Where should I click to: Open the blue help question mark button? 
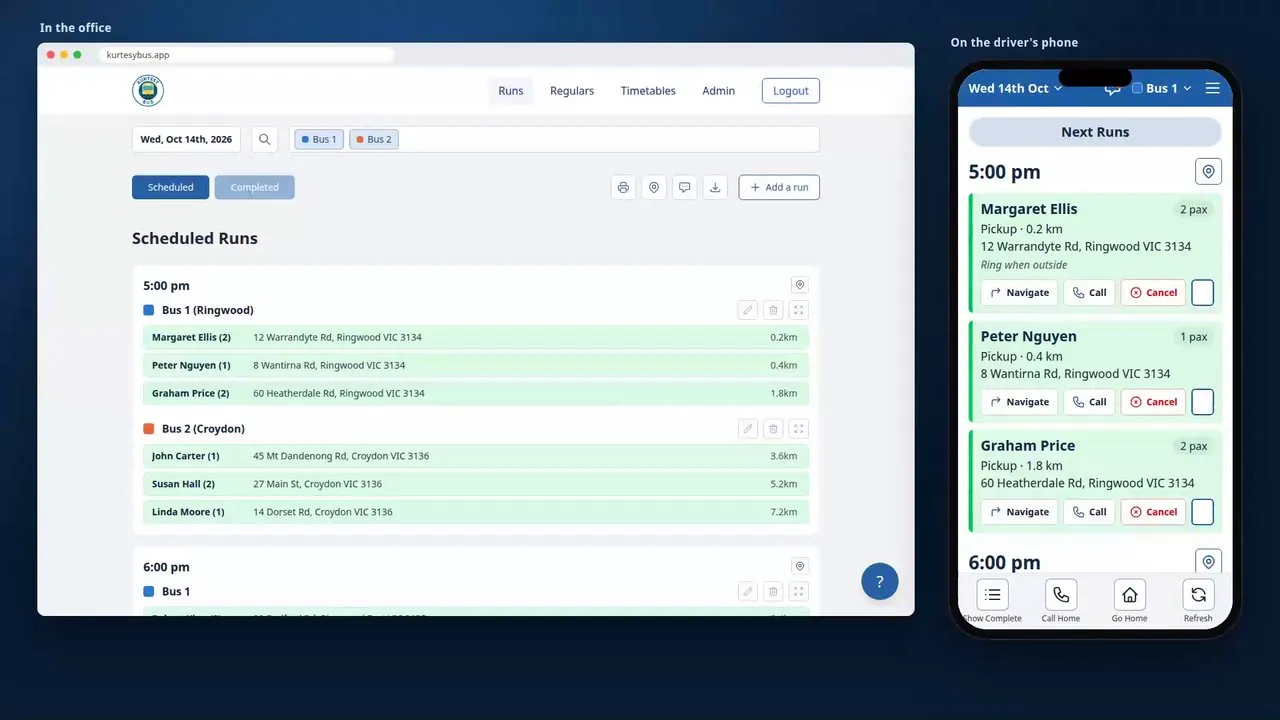[880, 581]
